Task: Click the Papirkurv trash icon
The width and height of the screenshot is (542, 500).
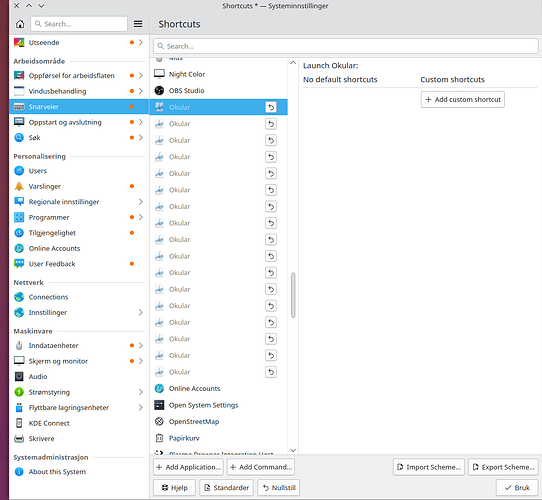Action: tap(159, 438)
